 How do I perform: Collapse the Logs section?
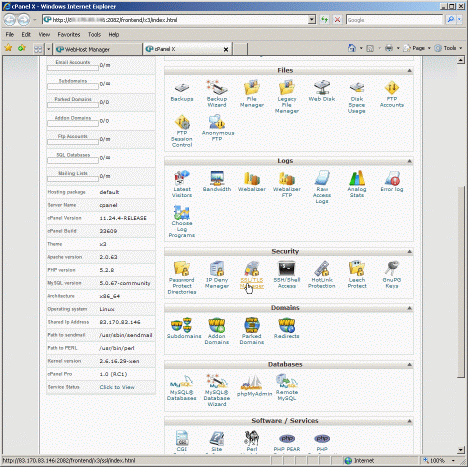click(x=409, y=161)
